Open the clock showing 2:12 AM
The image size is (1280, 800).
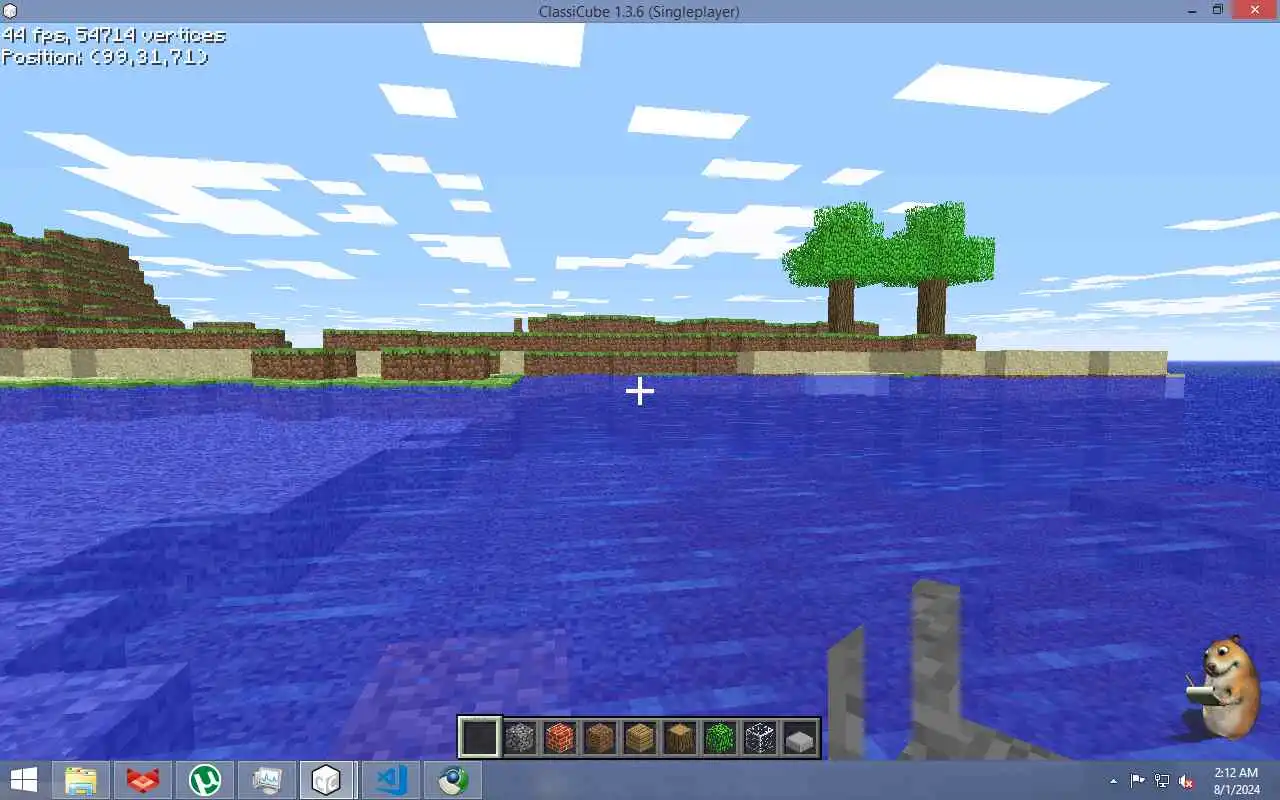1236,781
